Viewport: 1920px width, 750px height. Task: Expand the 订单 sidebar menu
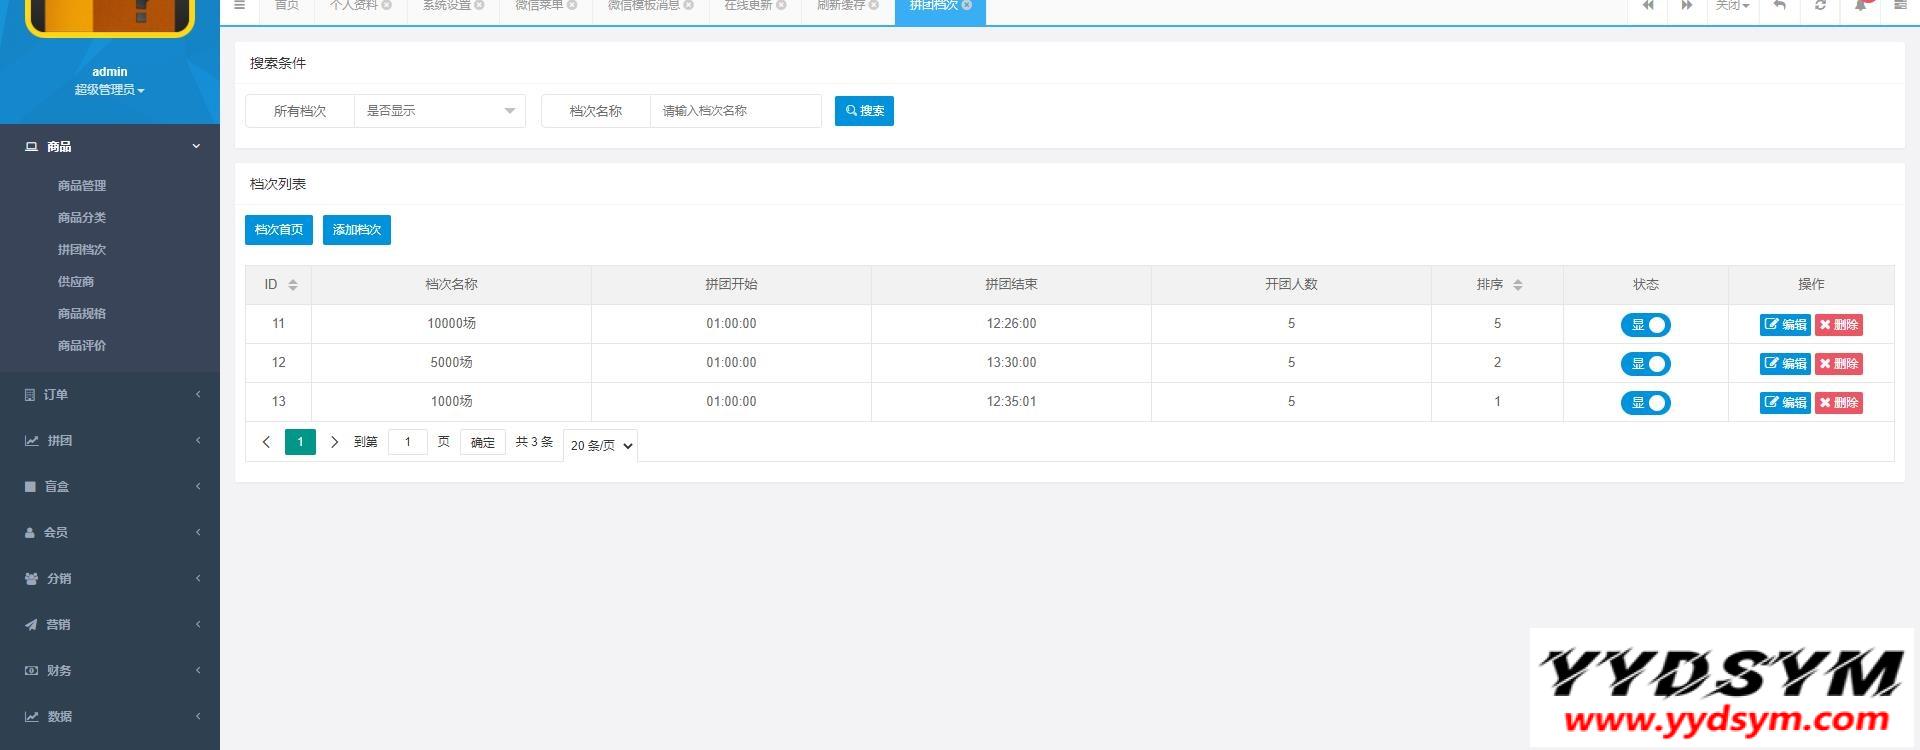[110, 395]
